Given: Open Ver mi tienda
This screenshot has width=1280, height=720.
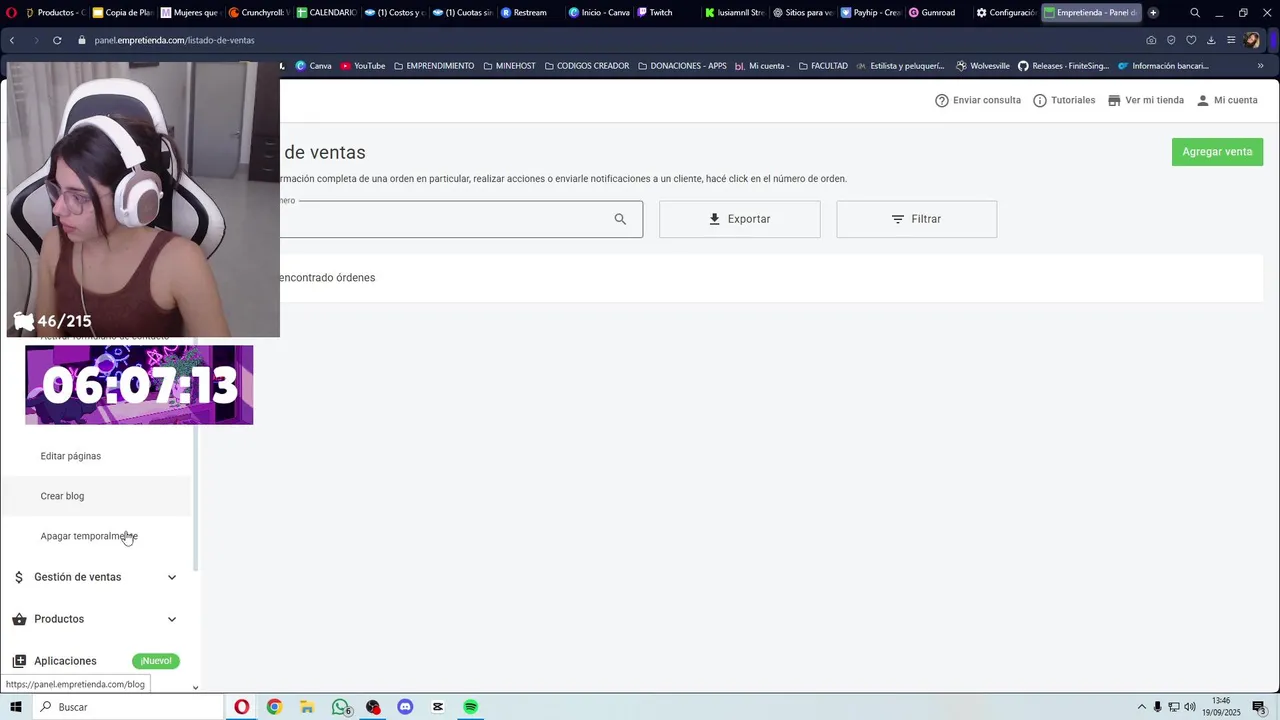Looking at the screenshot, I should pyautogui.click(x=1145, y=100).
